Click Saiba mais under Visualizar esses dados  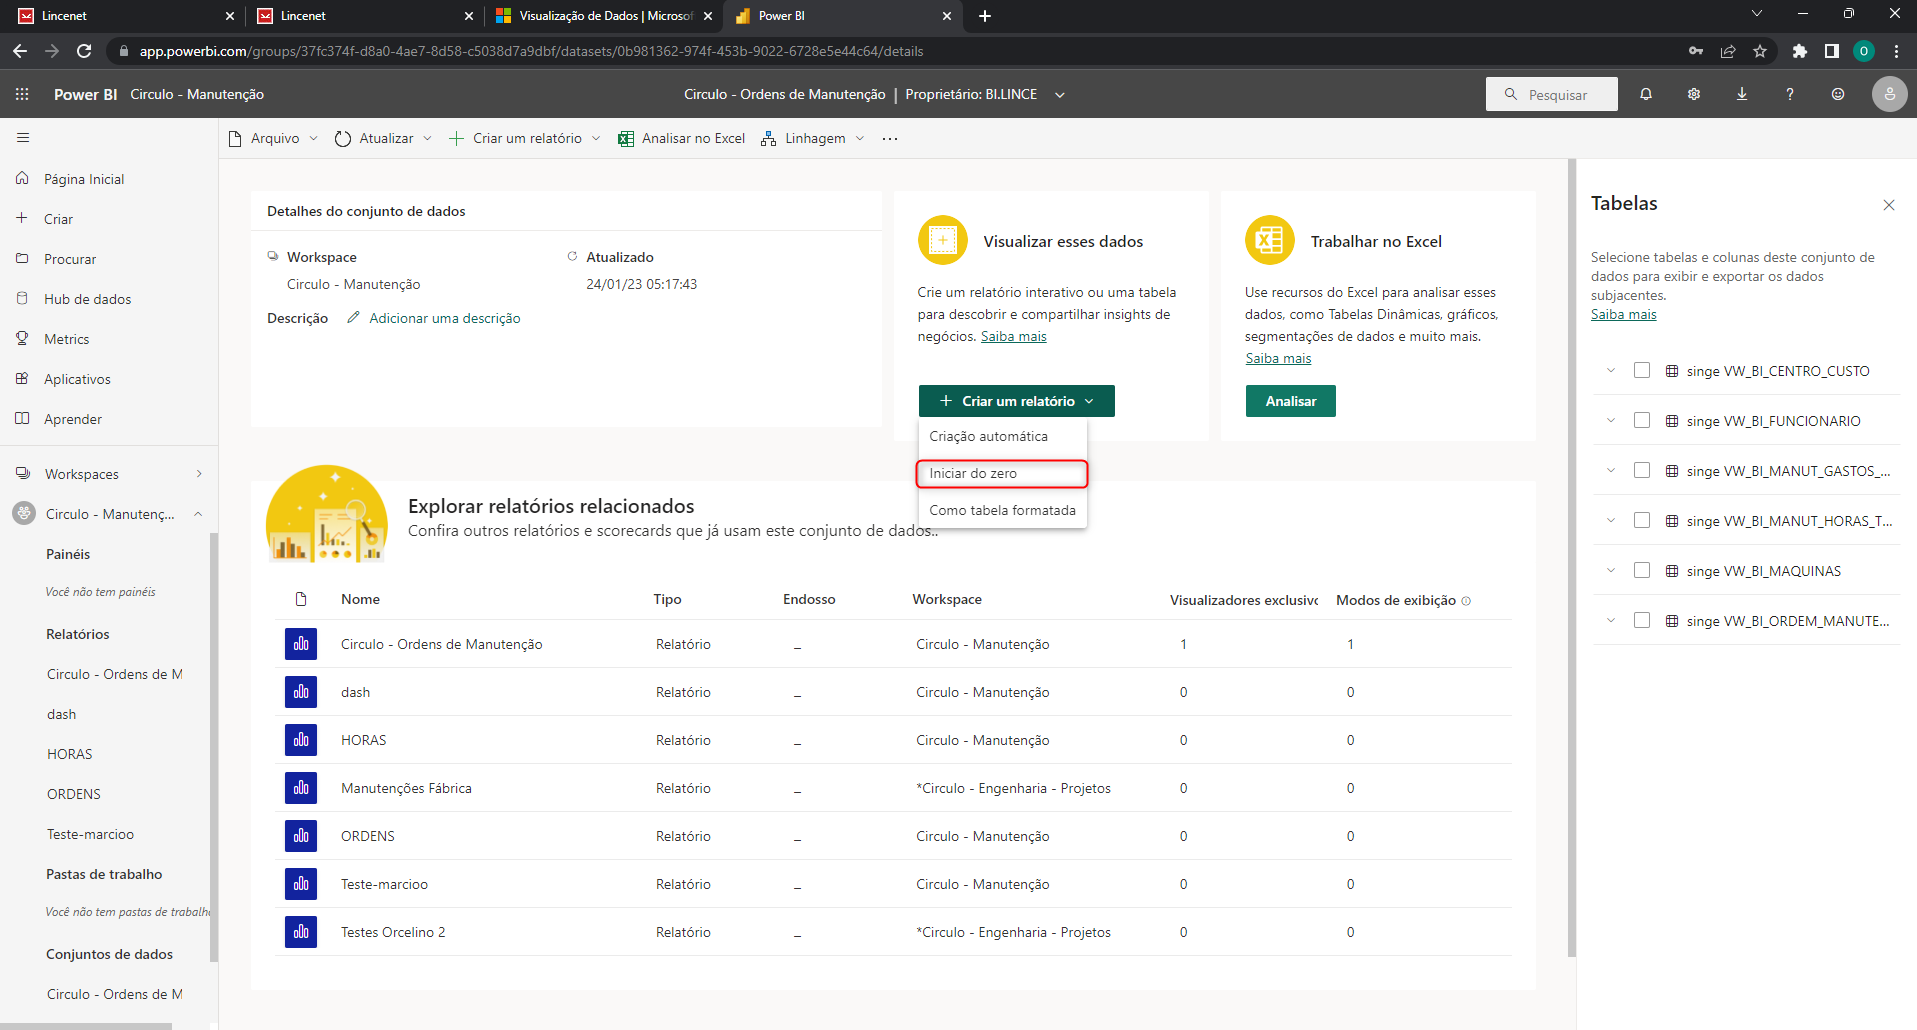1013,336
